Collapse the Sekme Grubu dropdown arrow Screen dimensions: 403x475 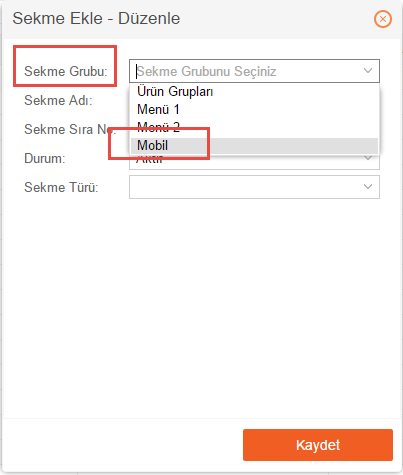point(368,71)
